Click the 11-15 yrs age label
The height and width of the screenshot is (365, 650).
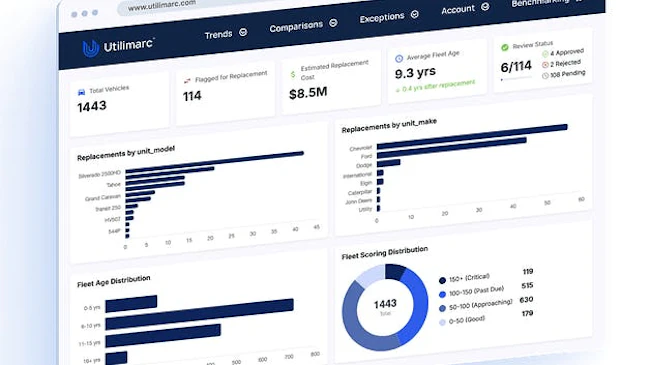click(x=90, y=343)
